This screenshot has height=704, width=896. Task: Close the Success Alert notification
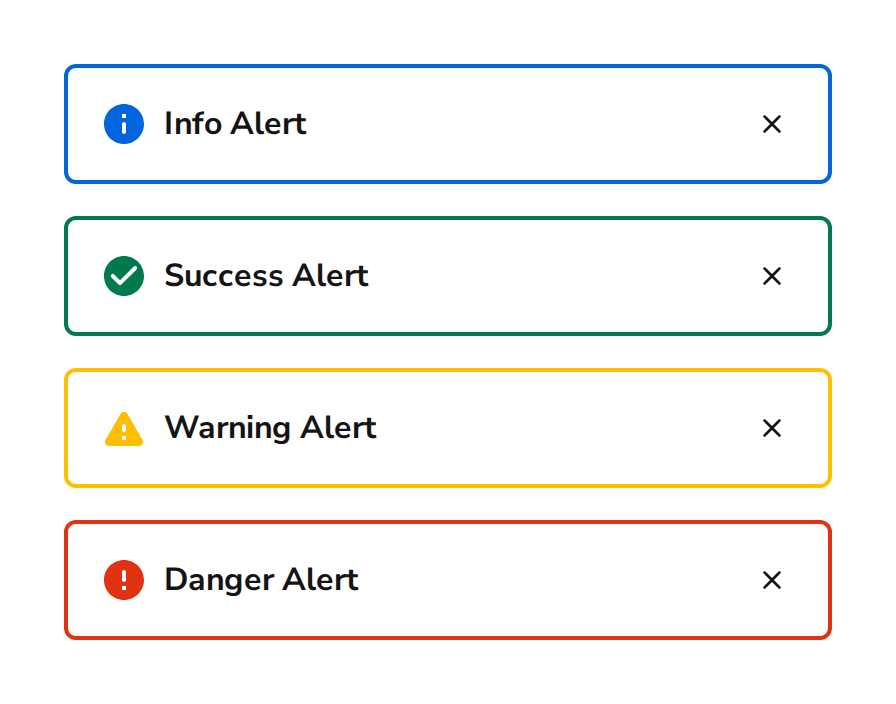[x=772, y=276]
